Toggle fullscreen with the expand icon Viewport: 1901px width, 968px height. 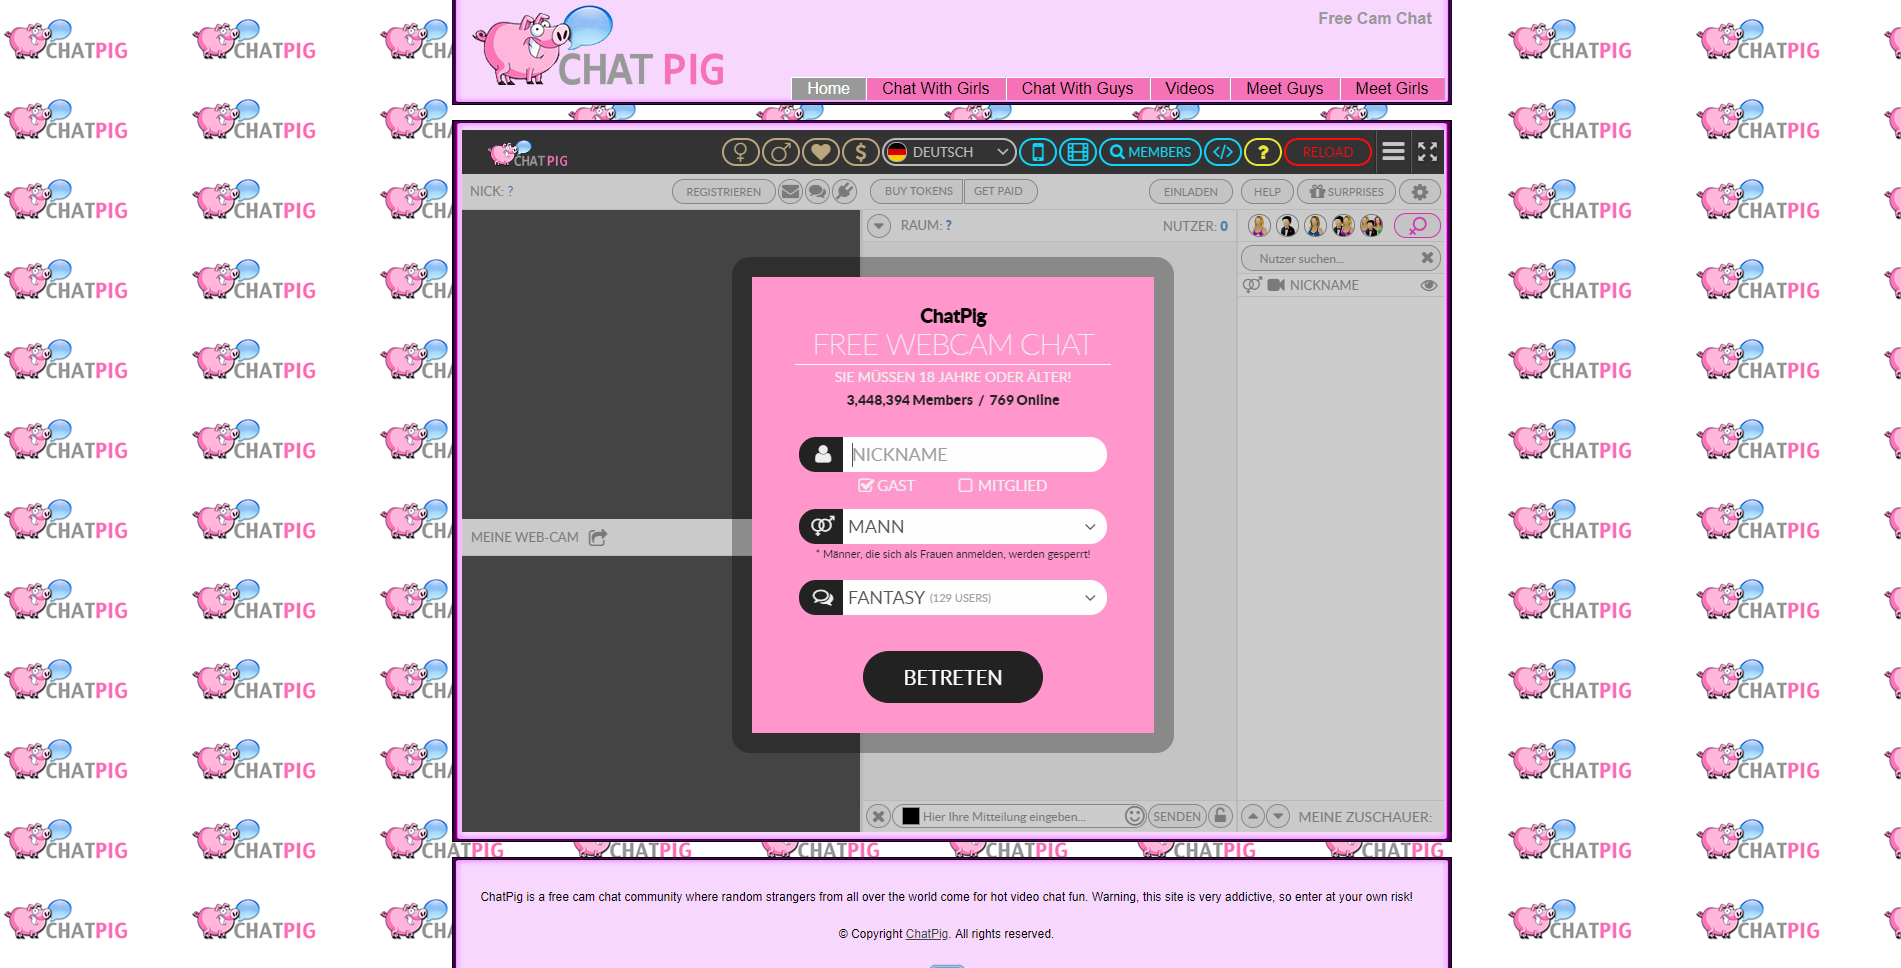(x=1427, y=152)
